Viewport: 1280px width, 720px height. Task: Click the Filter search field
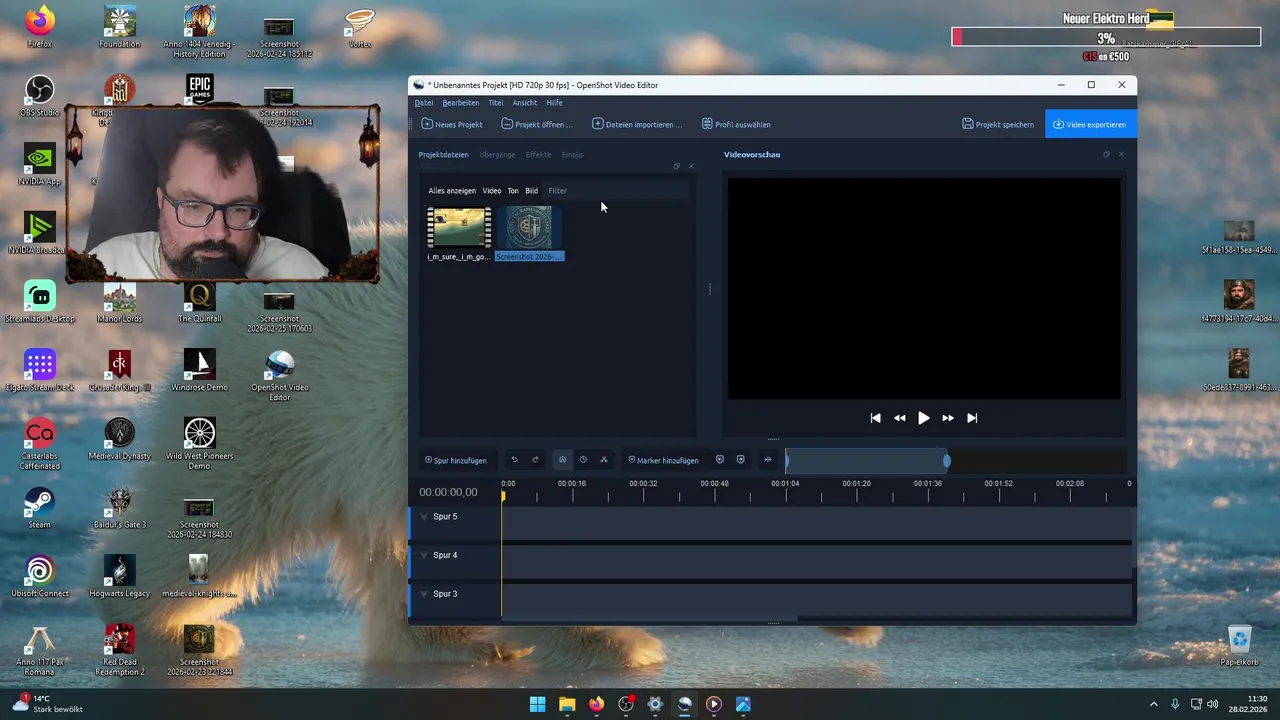pyautogui.click(x=617, y=191)
